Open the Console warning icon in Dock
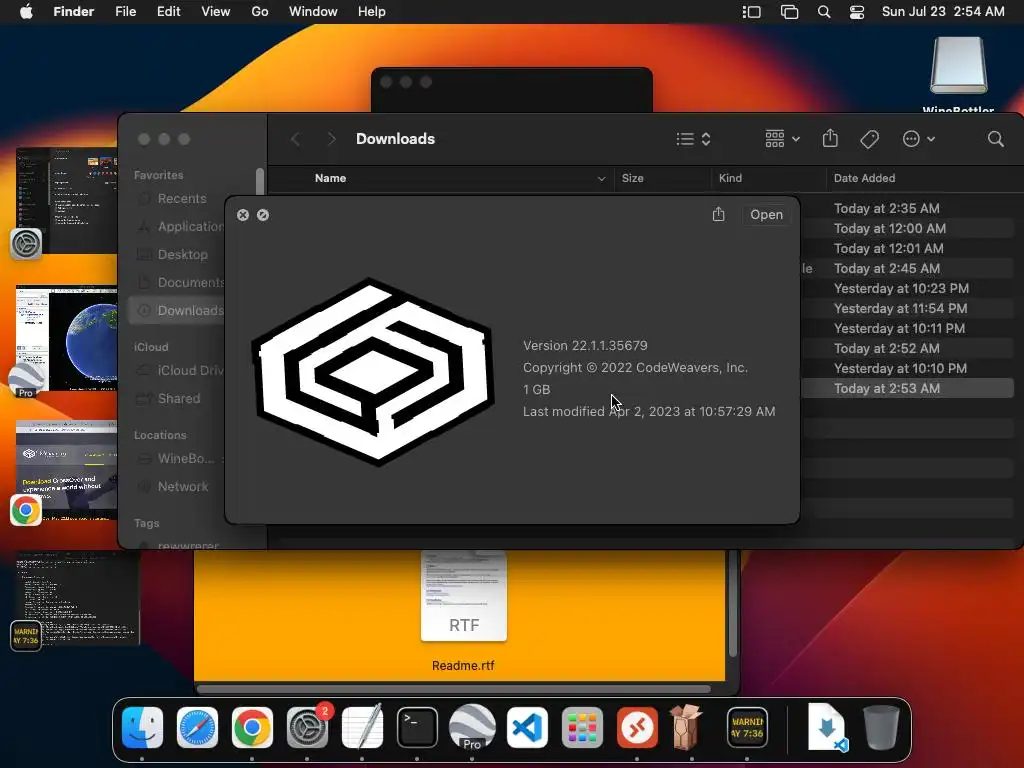This screenshot has height=768, width=1024. pyautogui.click(x=747, y=727)
